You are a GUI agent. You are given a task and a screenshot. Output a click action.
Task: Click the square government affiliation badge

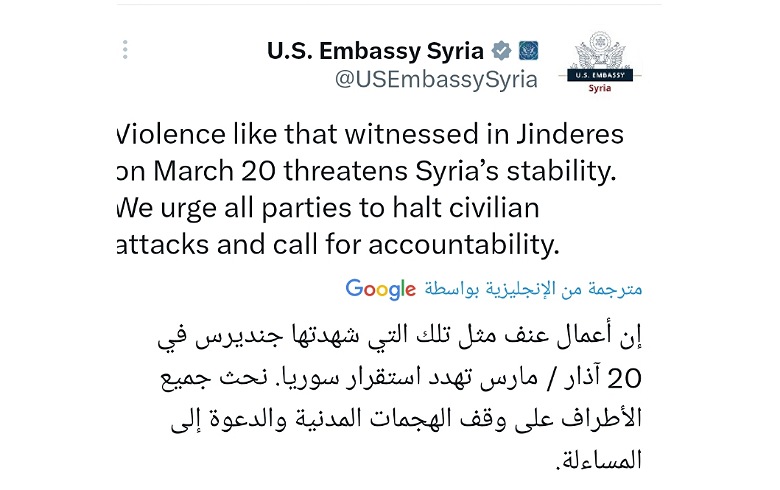point(529,50)
